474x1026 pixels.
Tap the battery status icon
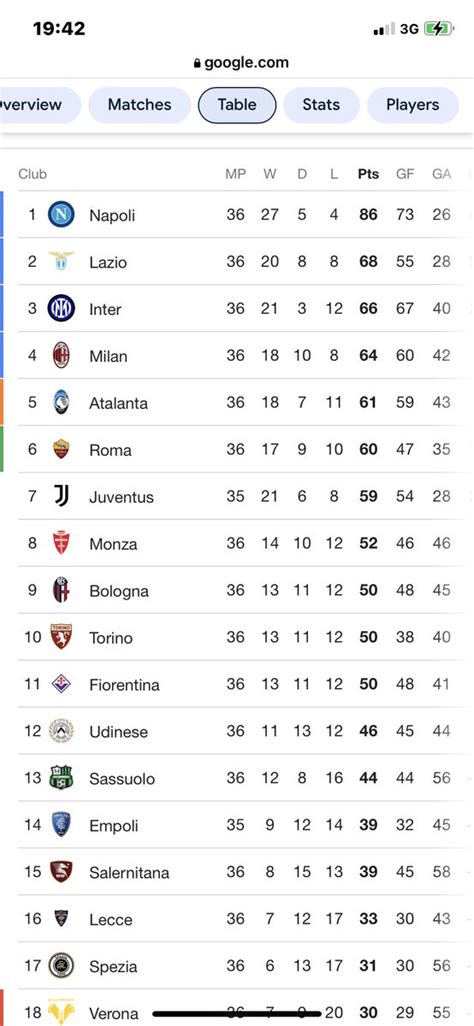click(437, 29)
